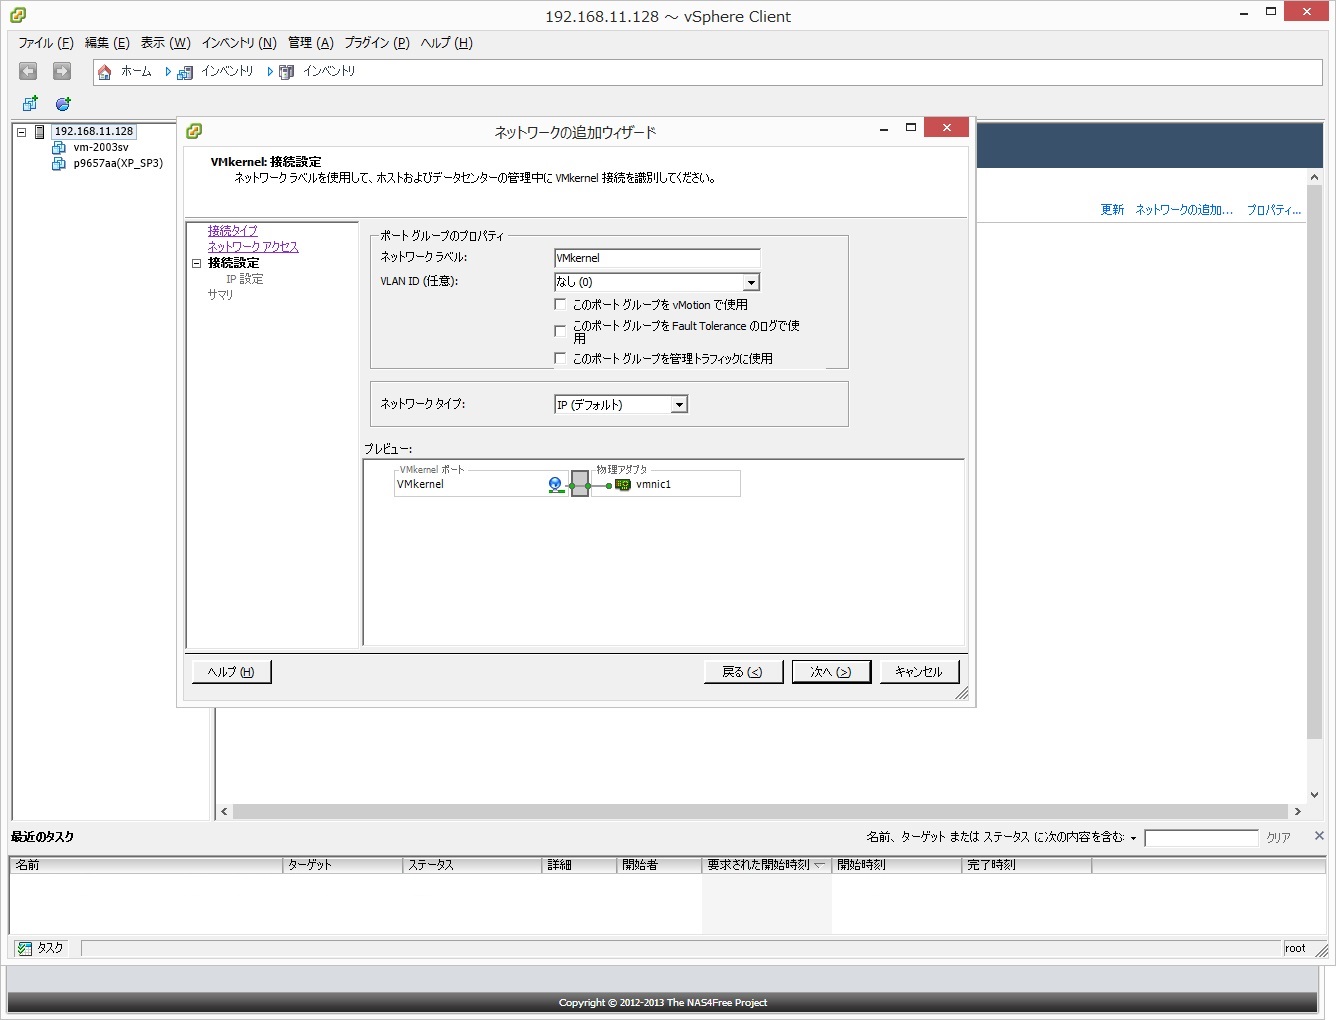Screen dimensions: 1336x1020
Task: Click the back navigation arrow icon
Action: point(28,71)
